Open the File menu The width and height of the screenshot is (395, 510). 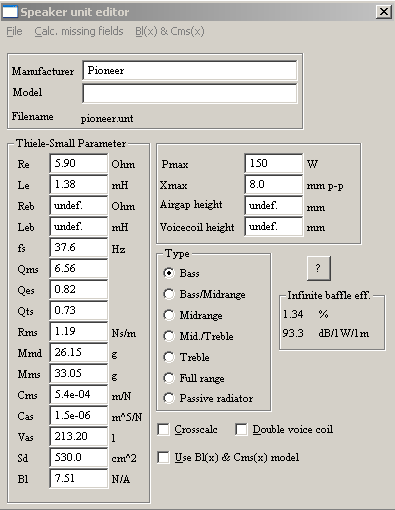[x=14, y=31]
